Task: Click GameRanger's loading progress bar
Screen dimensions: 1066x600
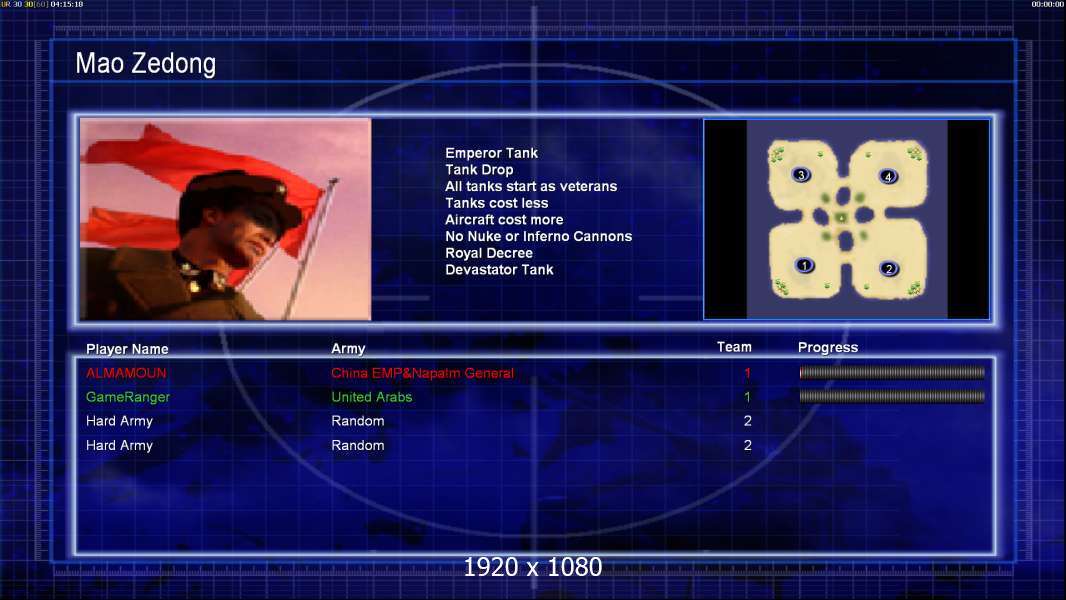Action: (892, 396)
